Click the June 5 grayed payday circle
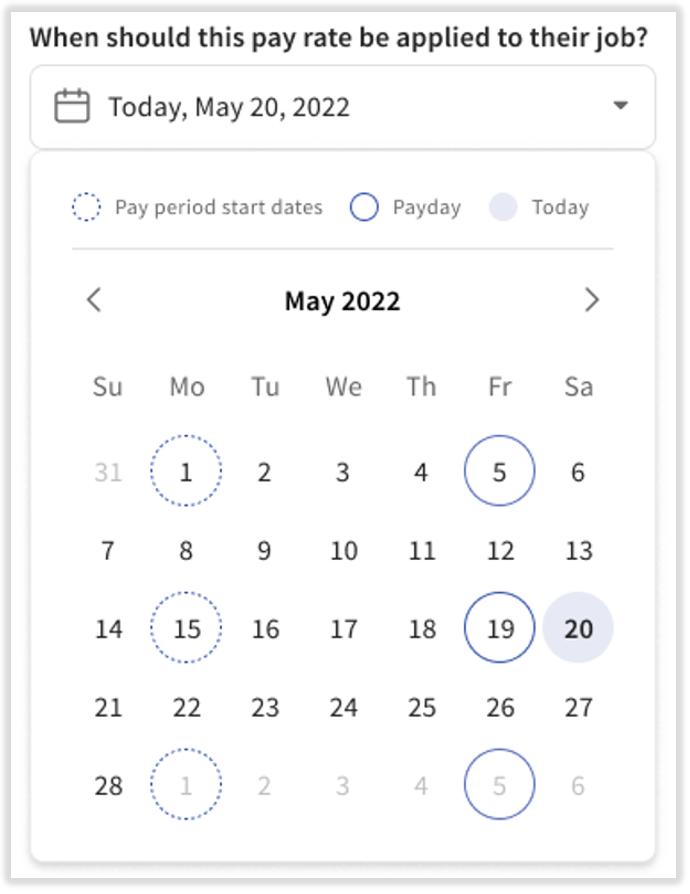The width and height of the screenshot is (690, 894). 500,785
